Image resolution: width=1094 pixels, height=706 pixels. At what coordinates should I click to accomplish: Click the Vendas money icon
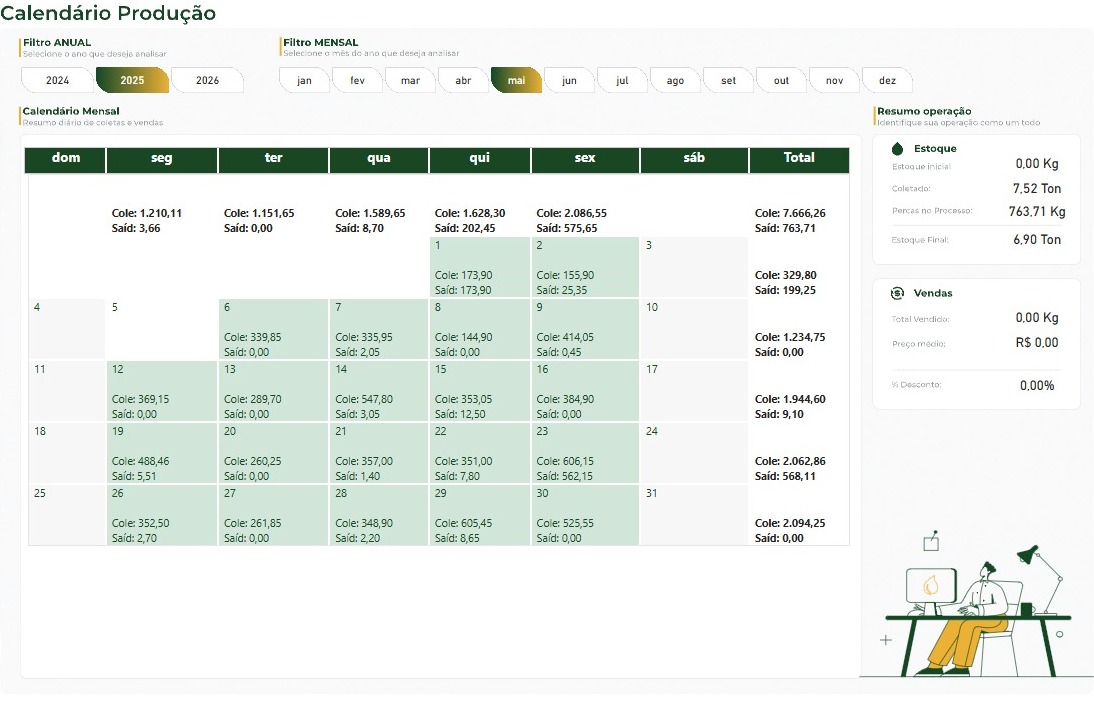[897, 293]
